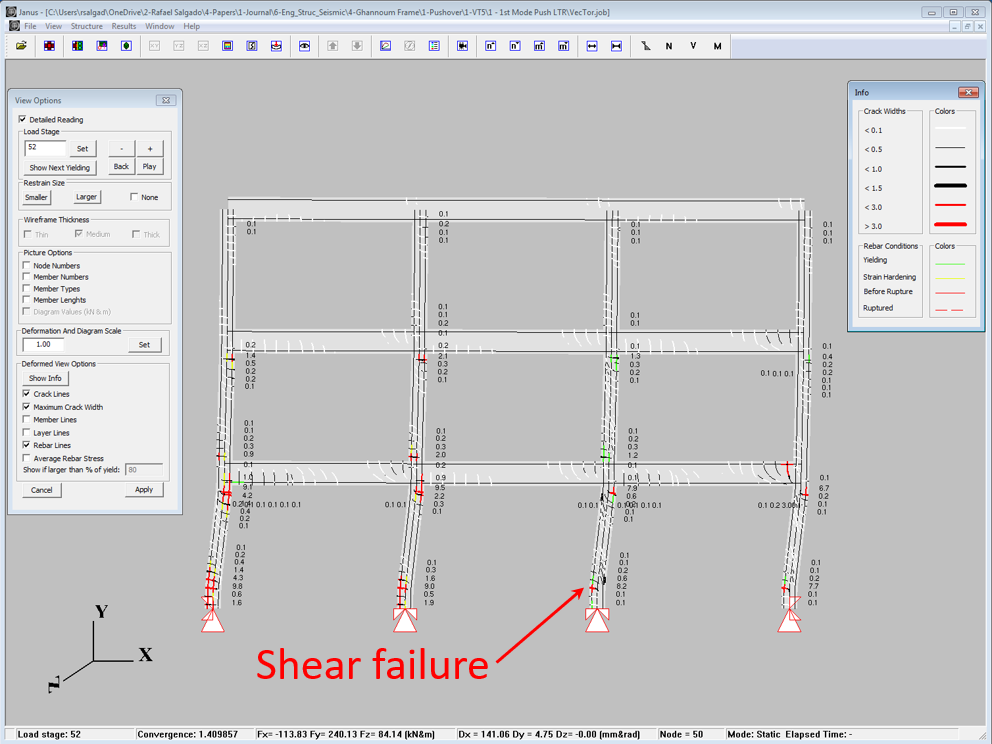Click the greyed-out up arrow toolbar icon
992x744 pixels.
tap(333, 46)
